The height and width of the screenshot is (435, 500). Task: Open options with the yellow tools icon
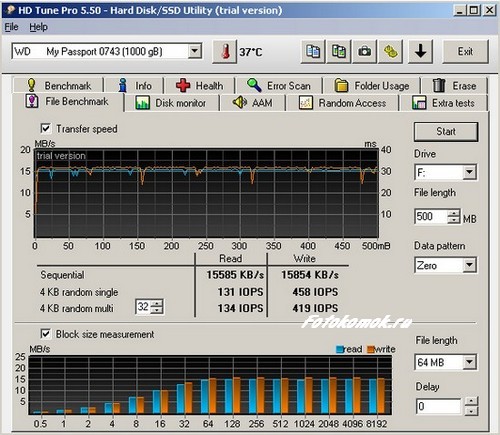point(391,52)
